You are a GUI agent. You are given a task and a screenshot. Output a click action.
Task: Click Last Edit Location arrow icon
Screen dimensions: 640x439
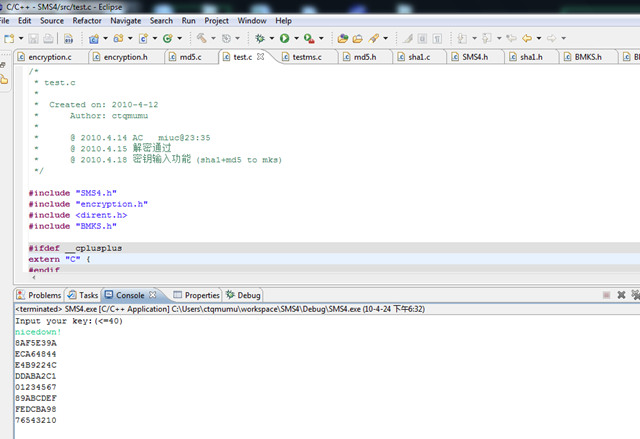[x=511, y=38]
